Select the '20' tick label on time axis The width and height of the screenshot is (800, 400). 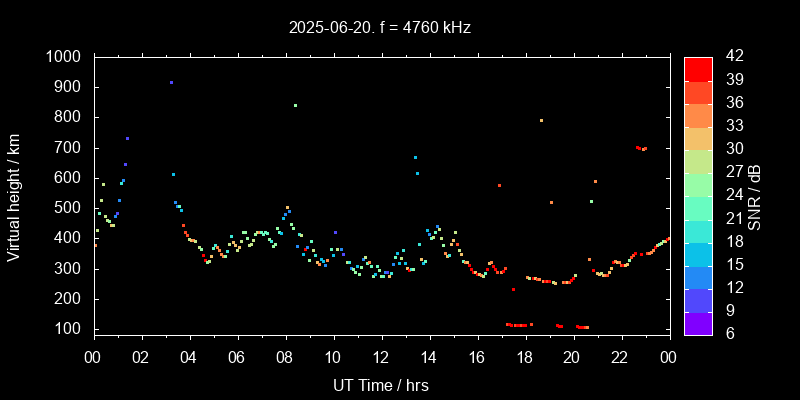[573, 356]
